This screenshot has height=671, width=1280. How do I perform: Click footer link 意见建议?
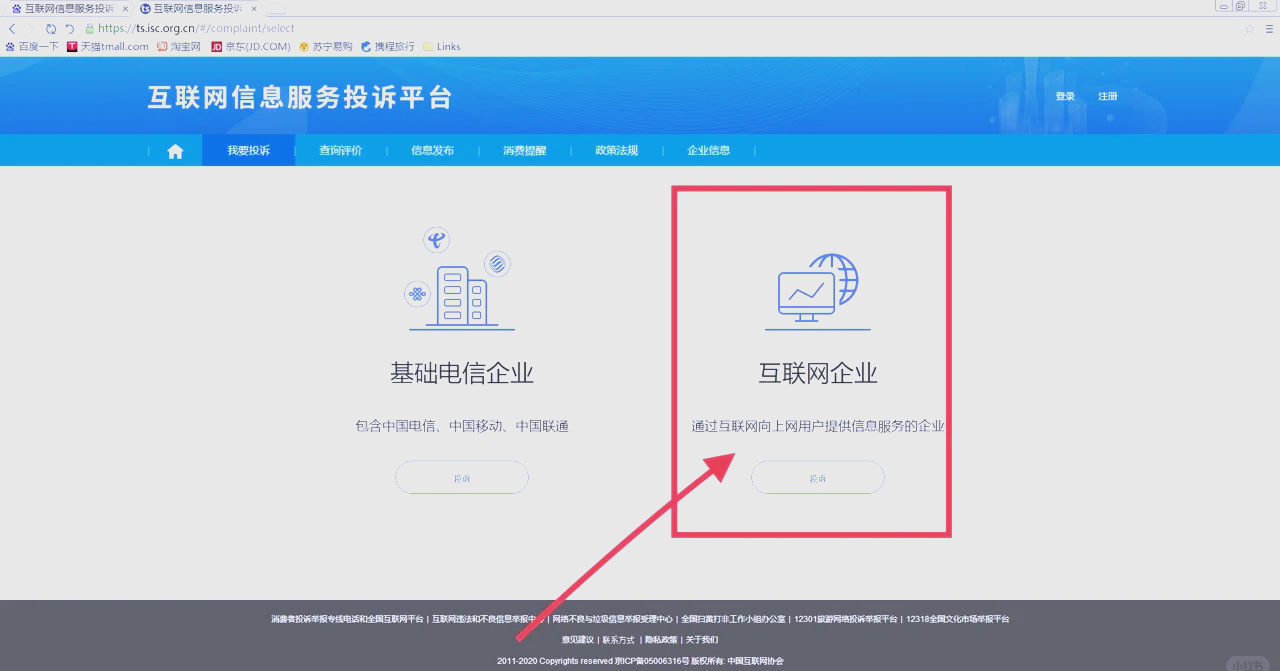pos(577,640)
